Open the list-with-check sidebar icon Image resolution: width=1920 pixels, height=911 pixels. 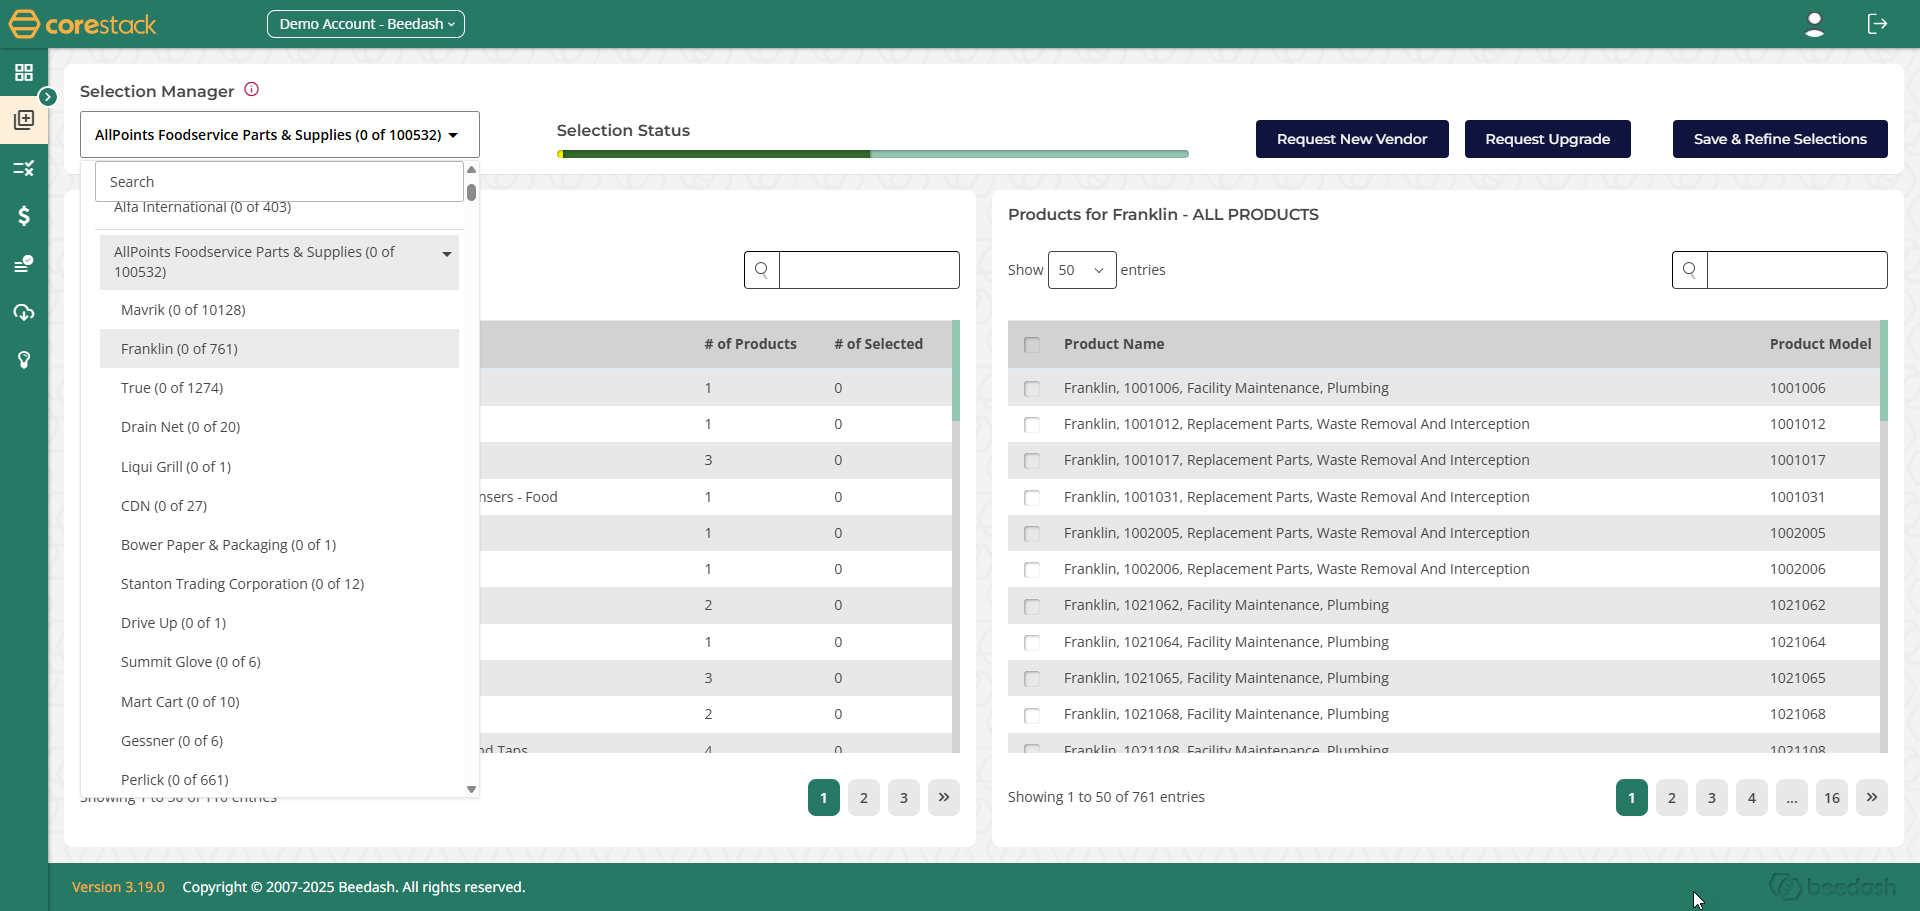pyautogui.click(x=24, y=264)
